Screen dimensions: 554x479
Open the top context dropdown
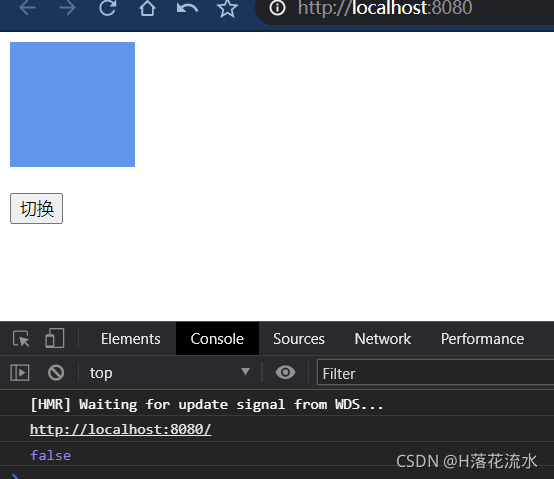pyautogui.click(x=170, y=373)
